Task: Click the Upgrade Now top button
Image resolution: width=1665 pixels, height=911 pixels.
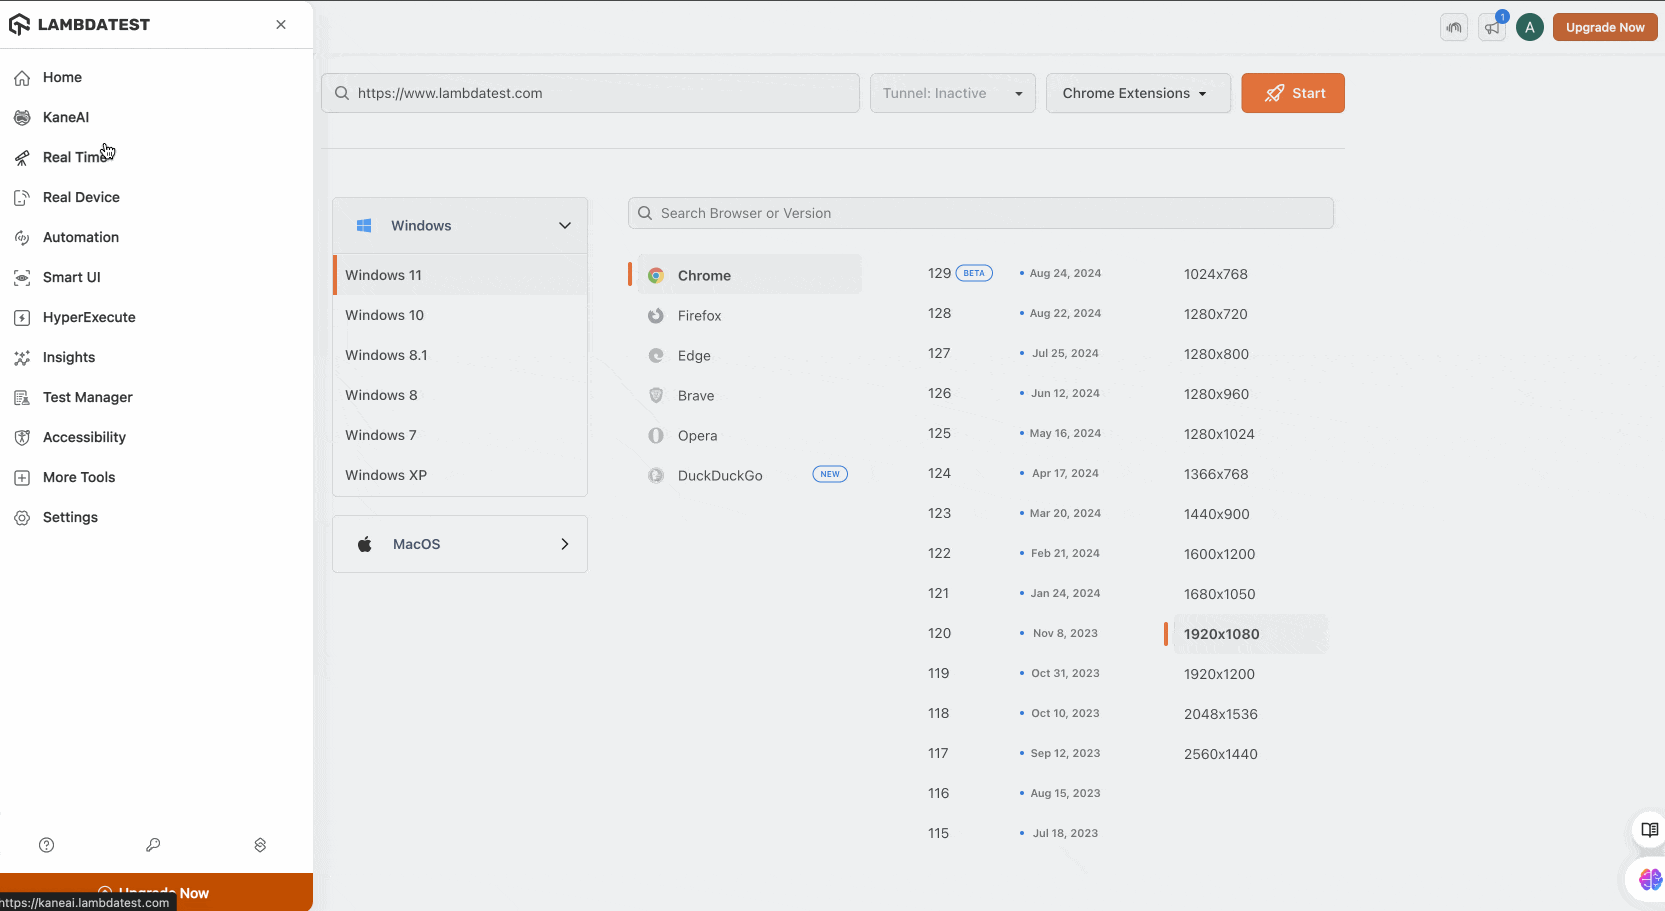Action: [x=1604, y=28]
